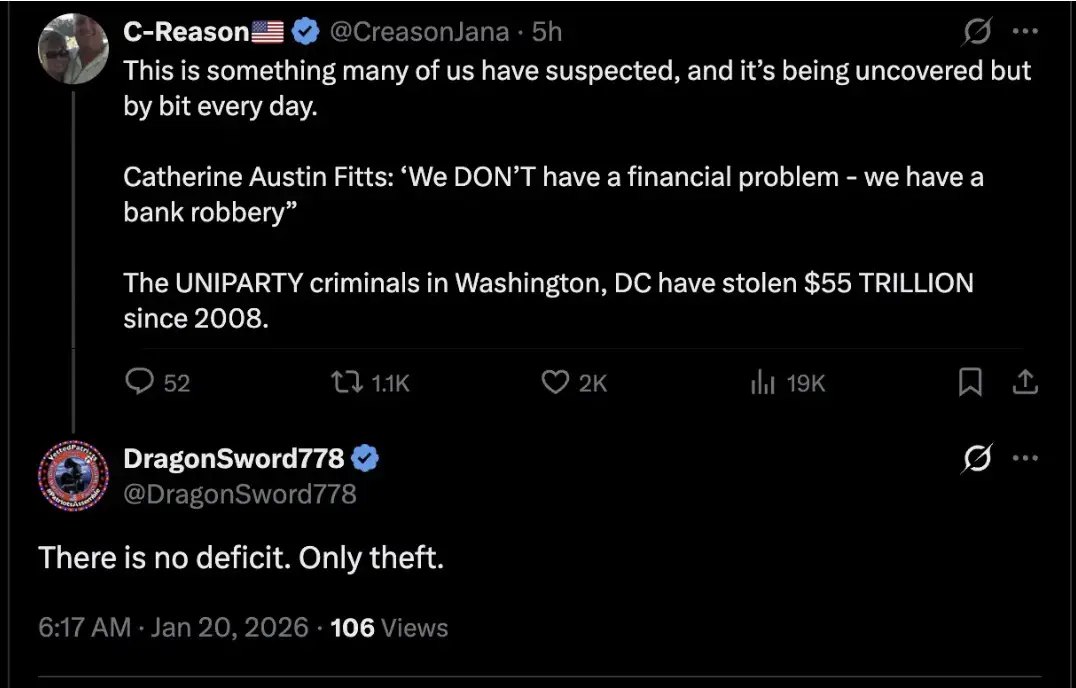This screenshot has height=688, width=1076.
Task: Click the share icon on C-Reason's post
Action: click(1025, 382)
